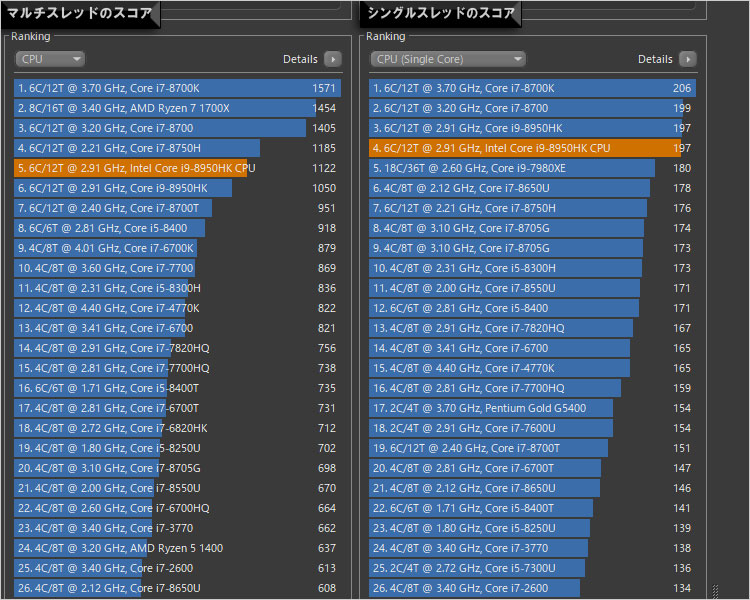Click the Details arrow in the Single Core ranking

(x=687, y=59)
